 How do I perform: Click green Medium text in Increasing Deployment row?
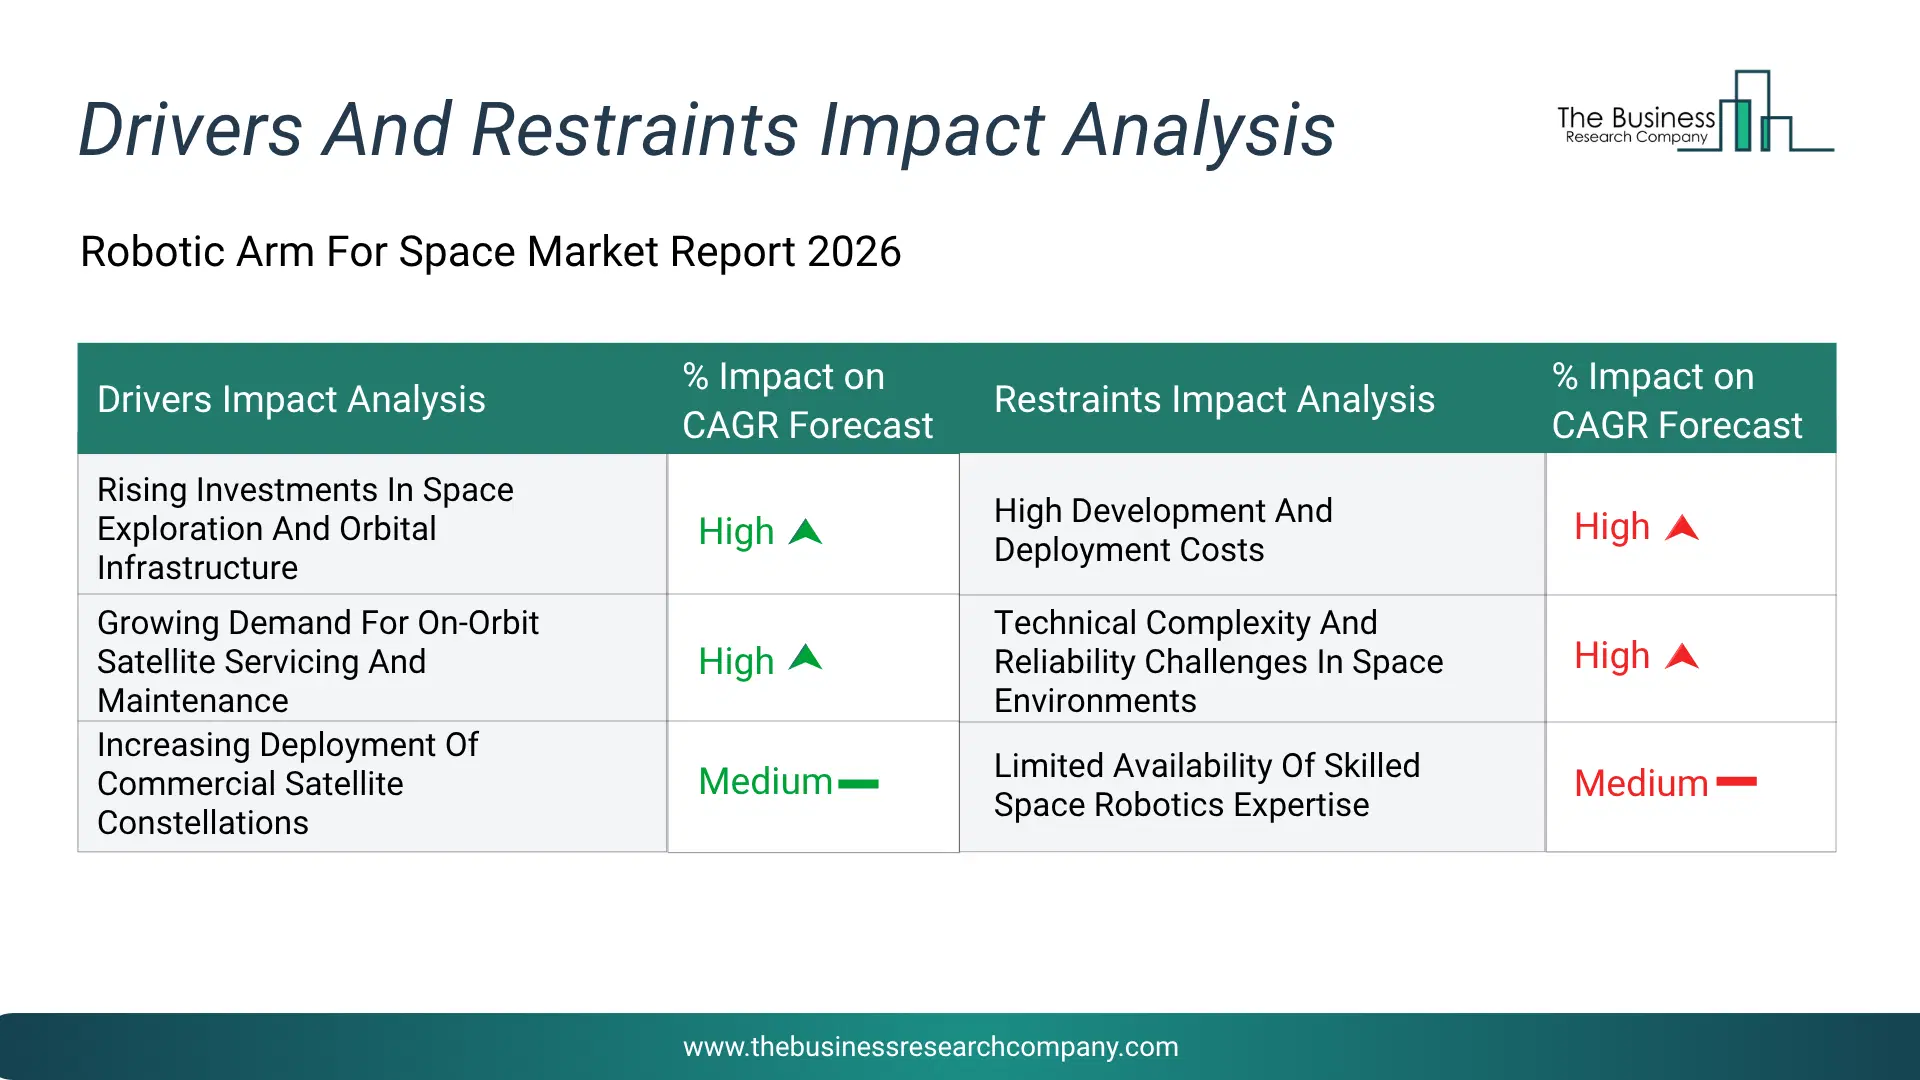click(x=765, y=782)
